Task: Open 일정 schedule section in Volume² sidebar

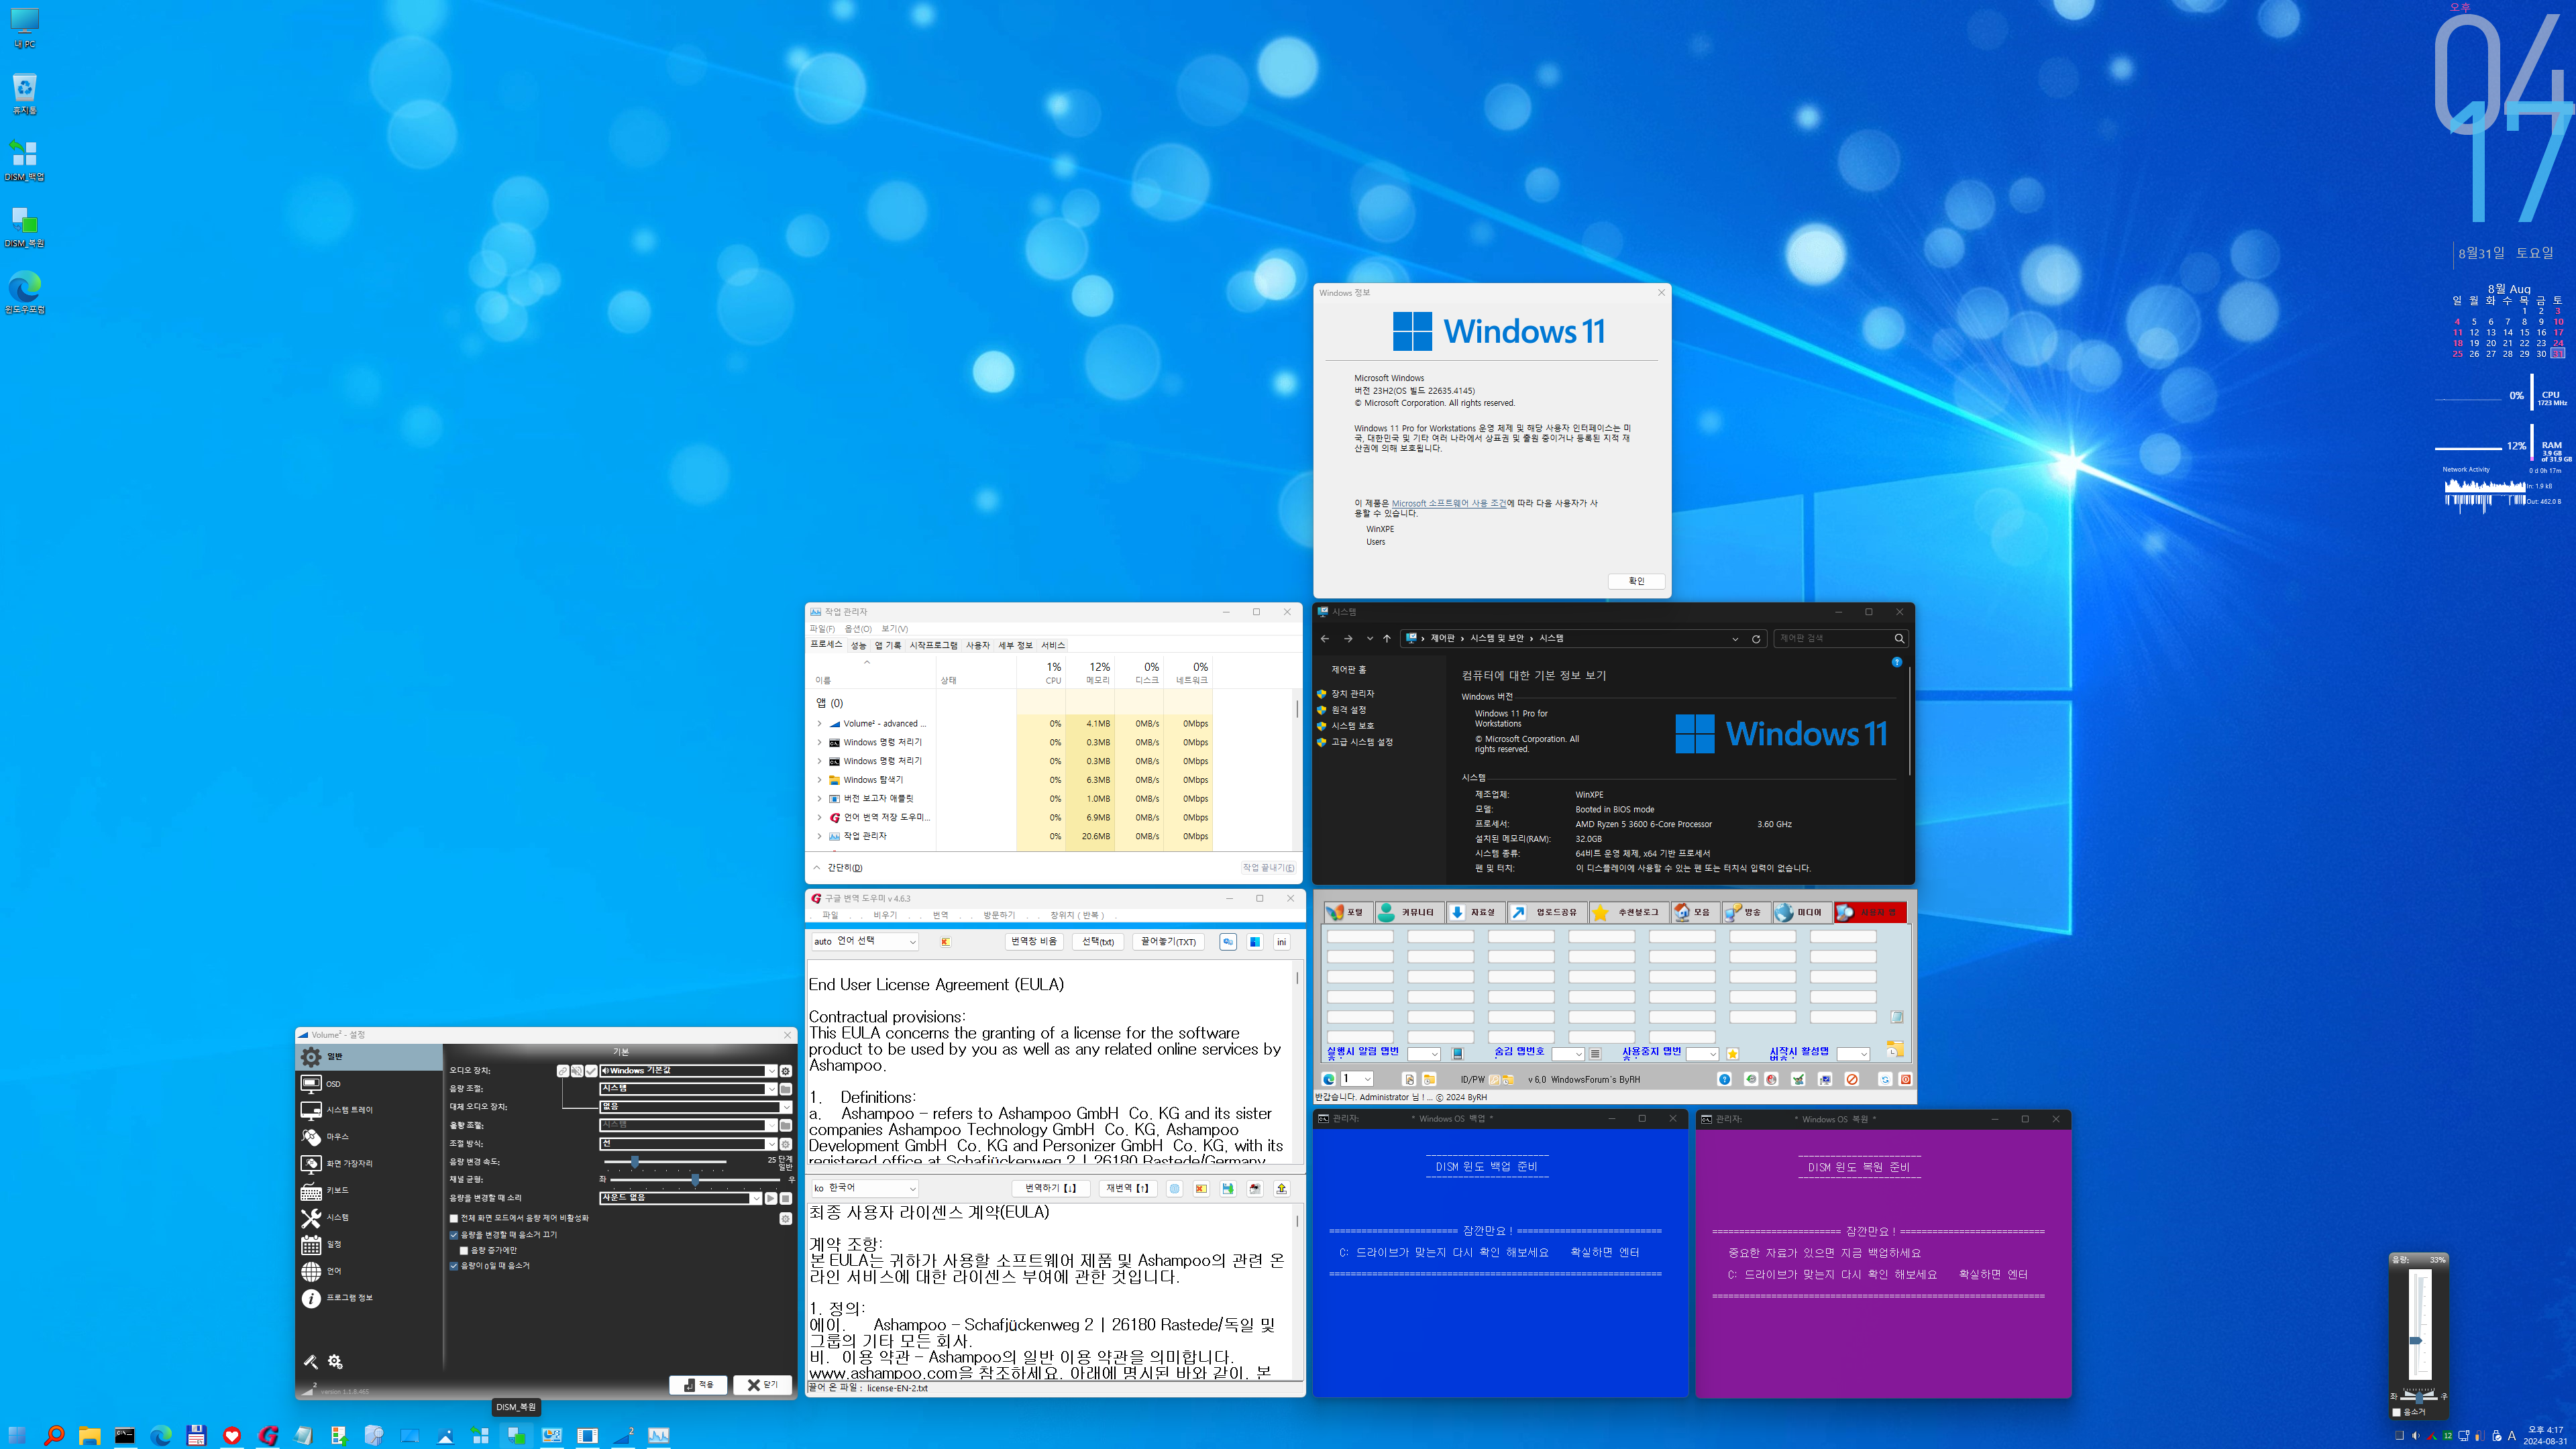Action: 368,1245
